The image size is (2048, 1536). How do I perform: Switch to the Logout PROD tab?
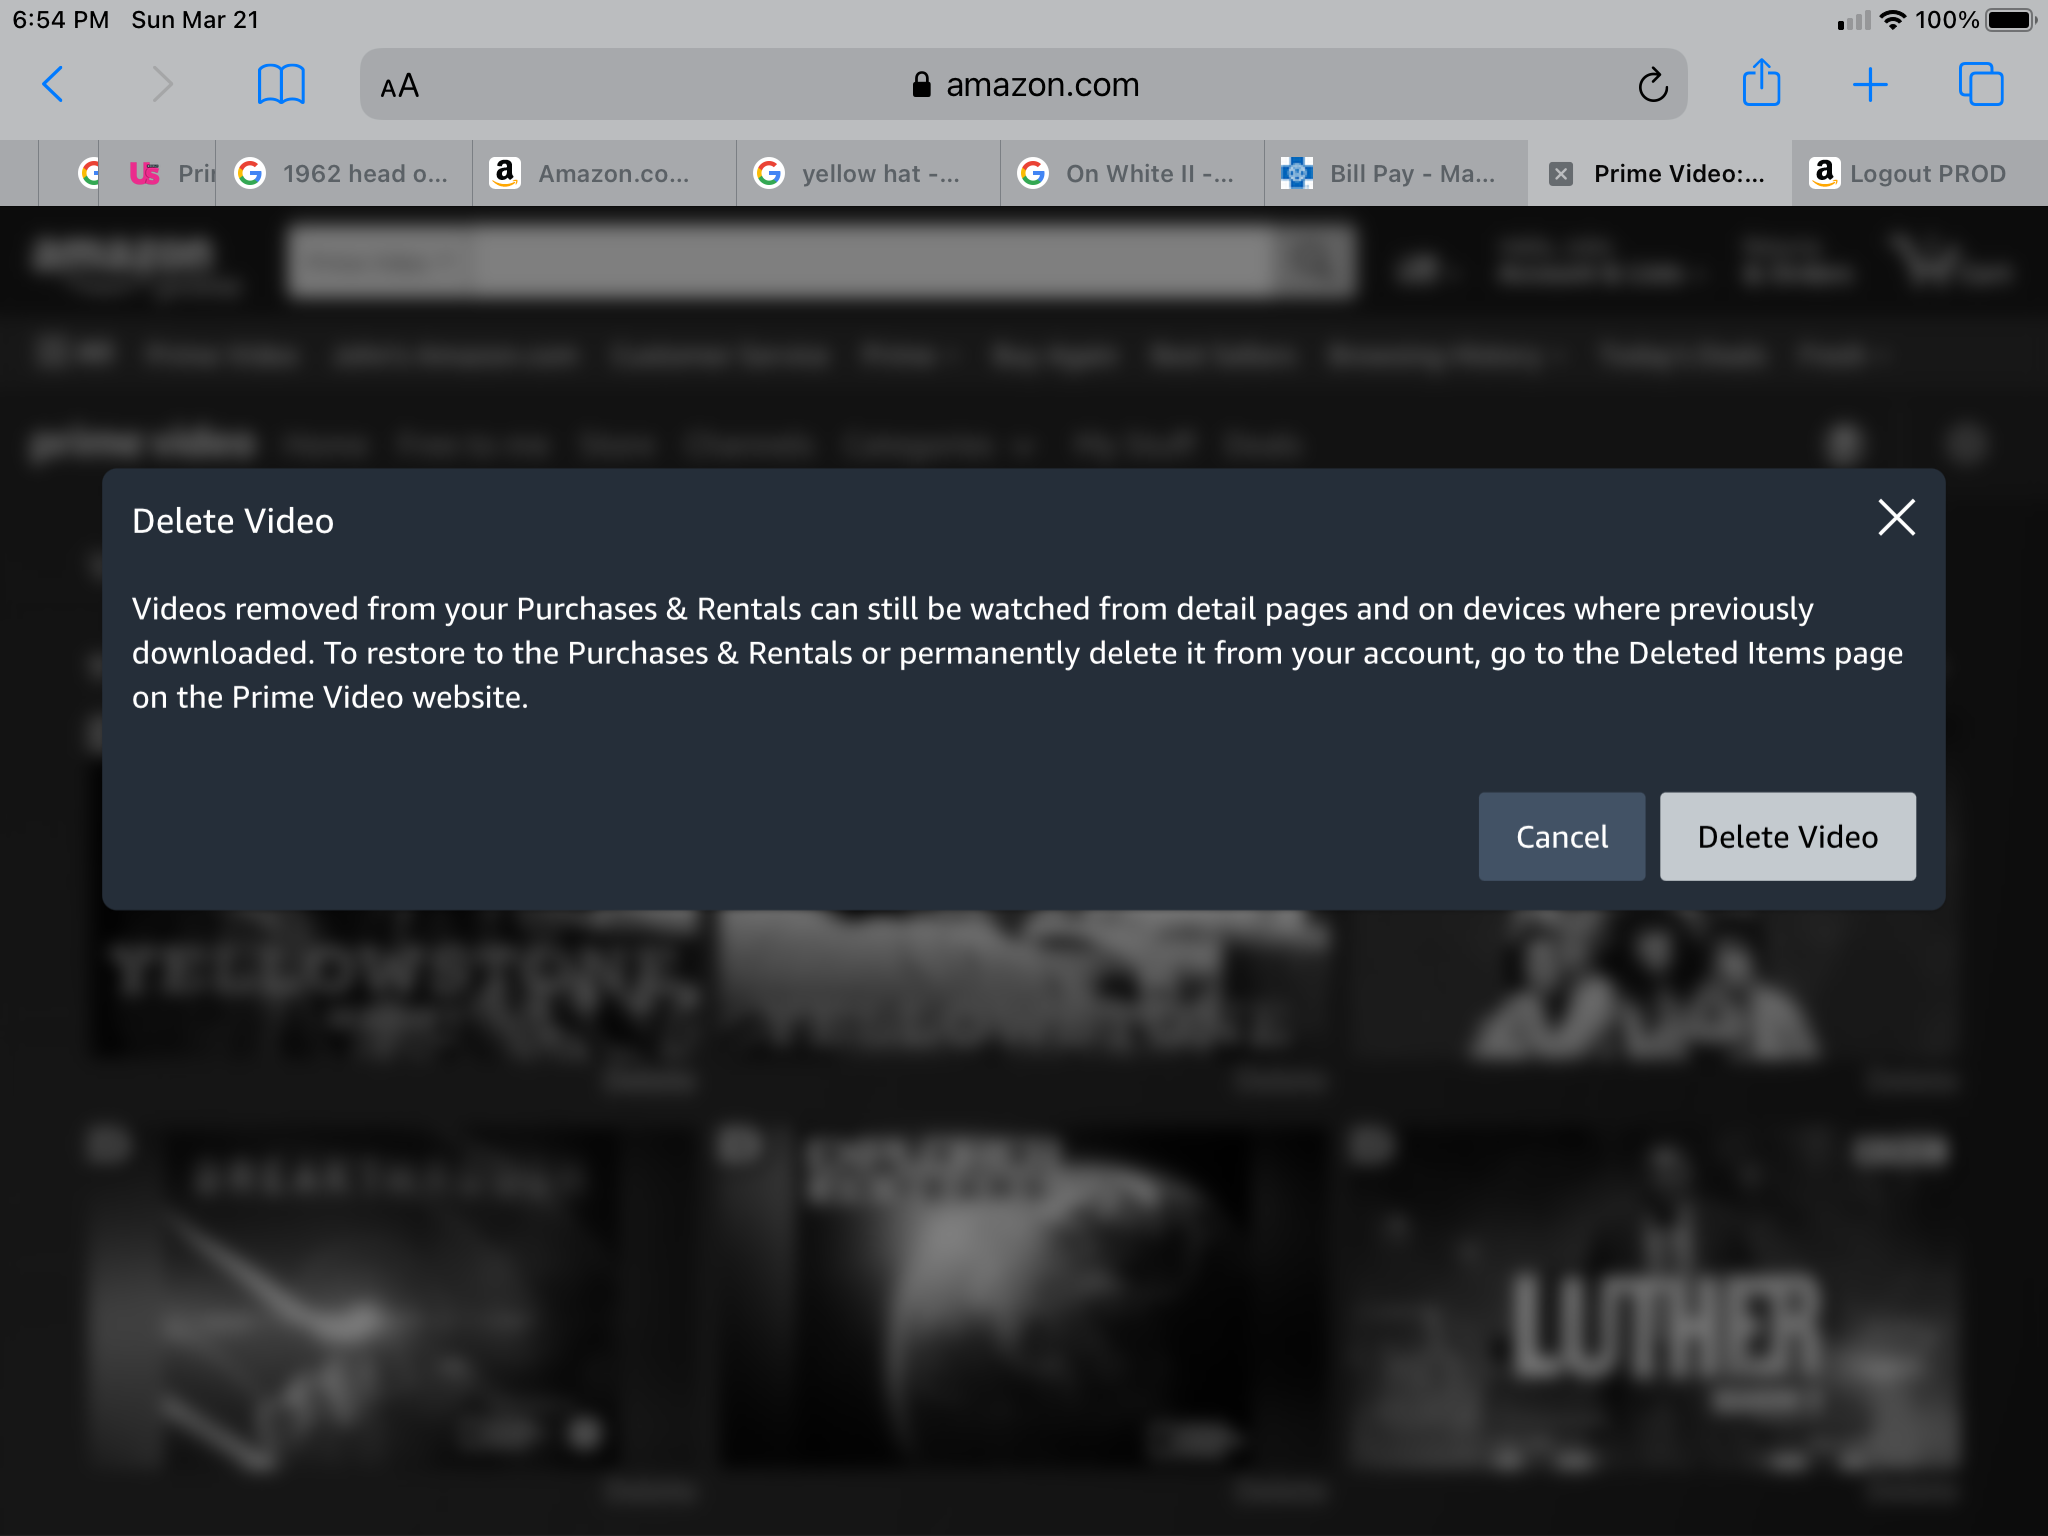1915,173
